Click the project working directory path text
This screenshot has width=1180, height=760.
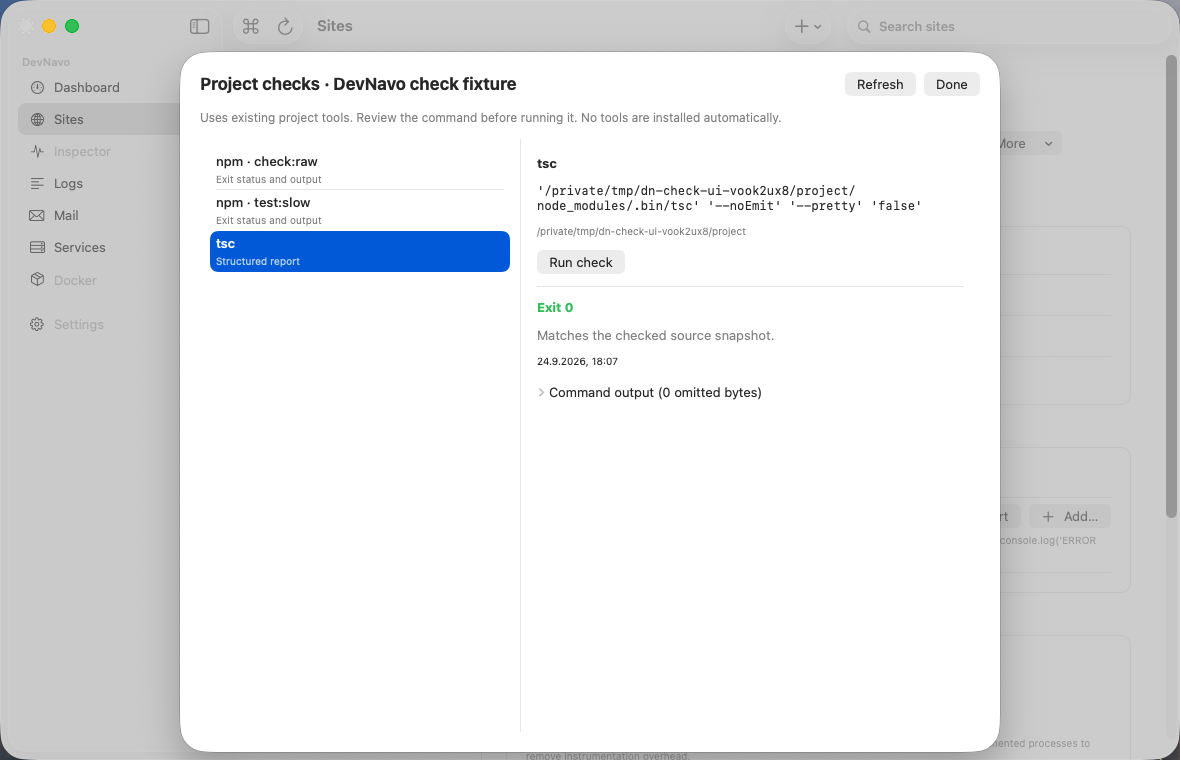(x=641, y=232)
